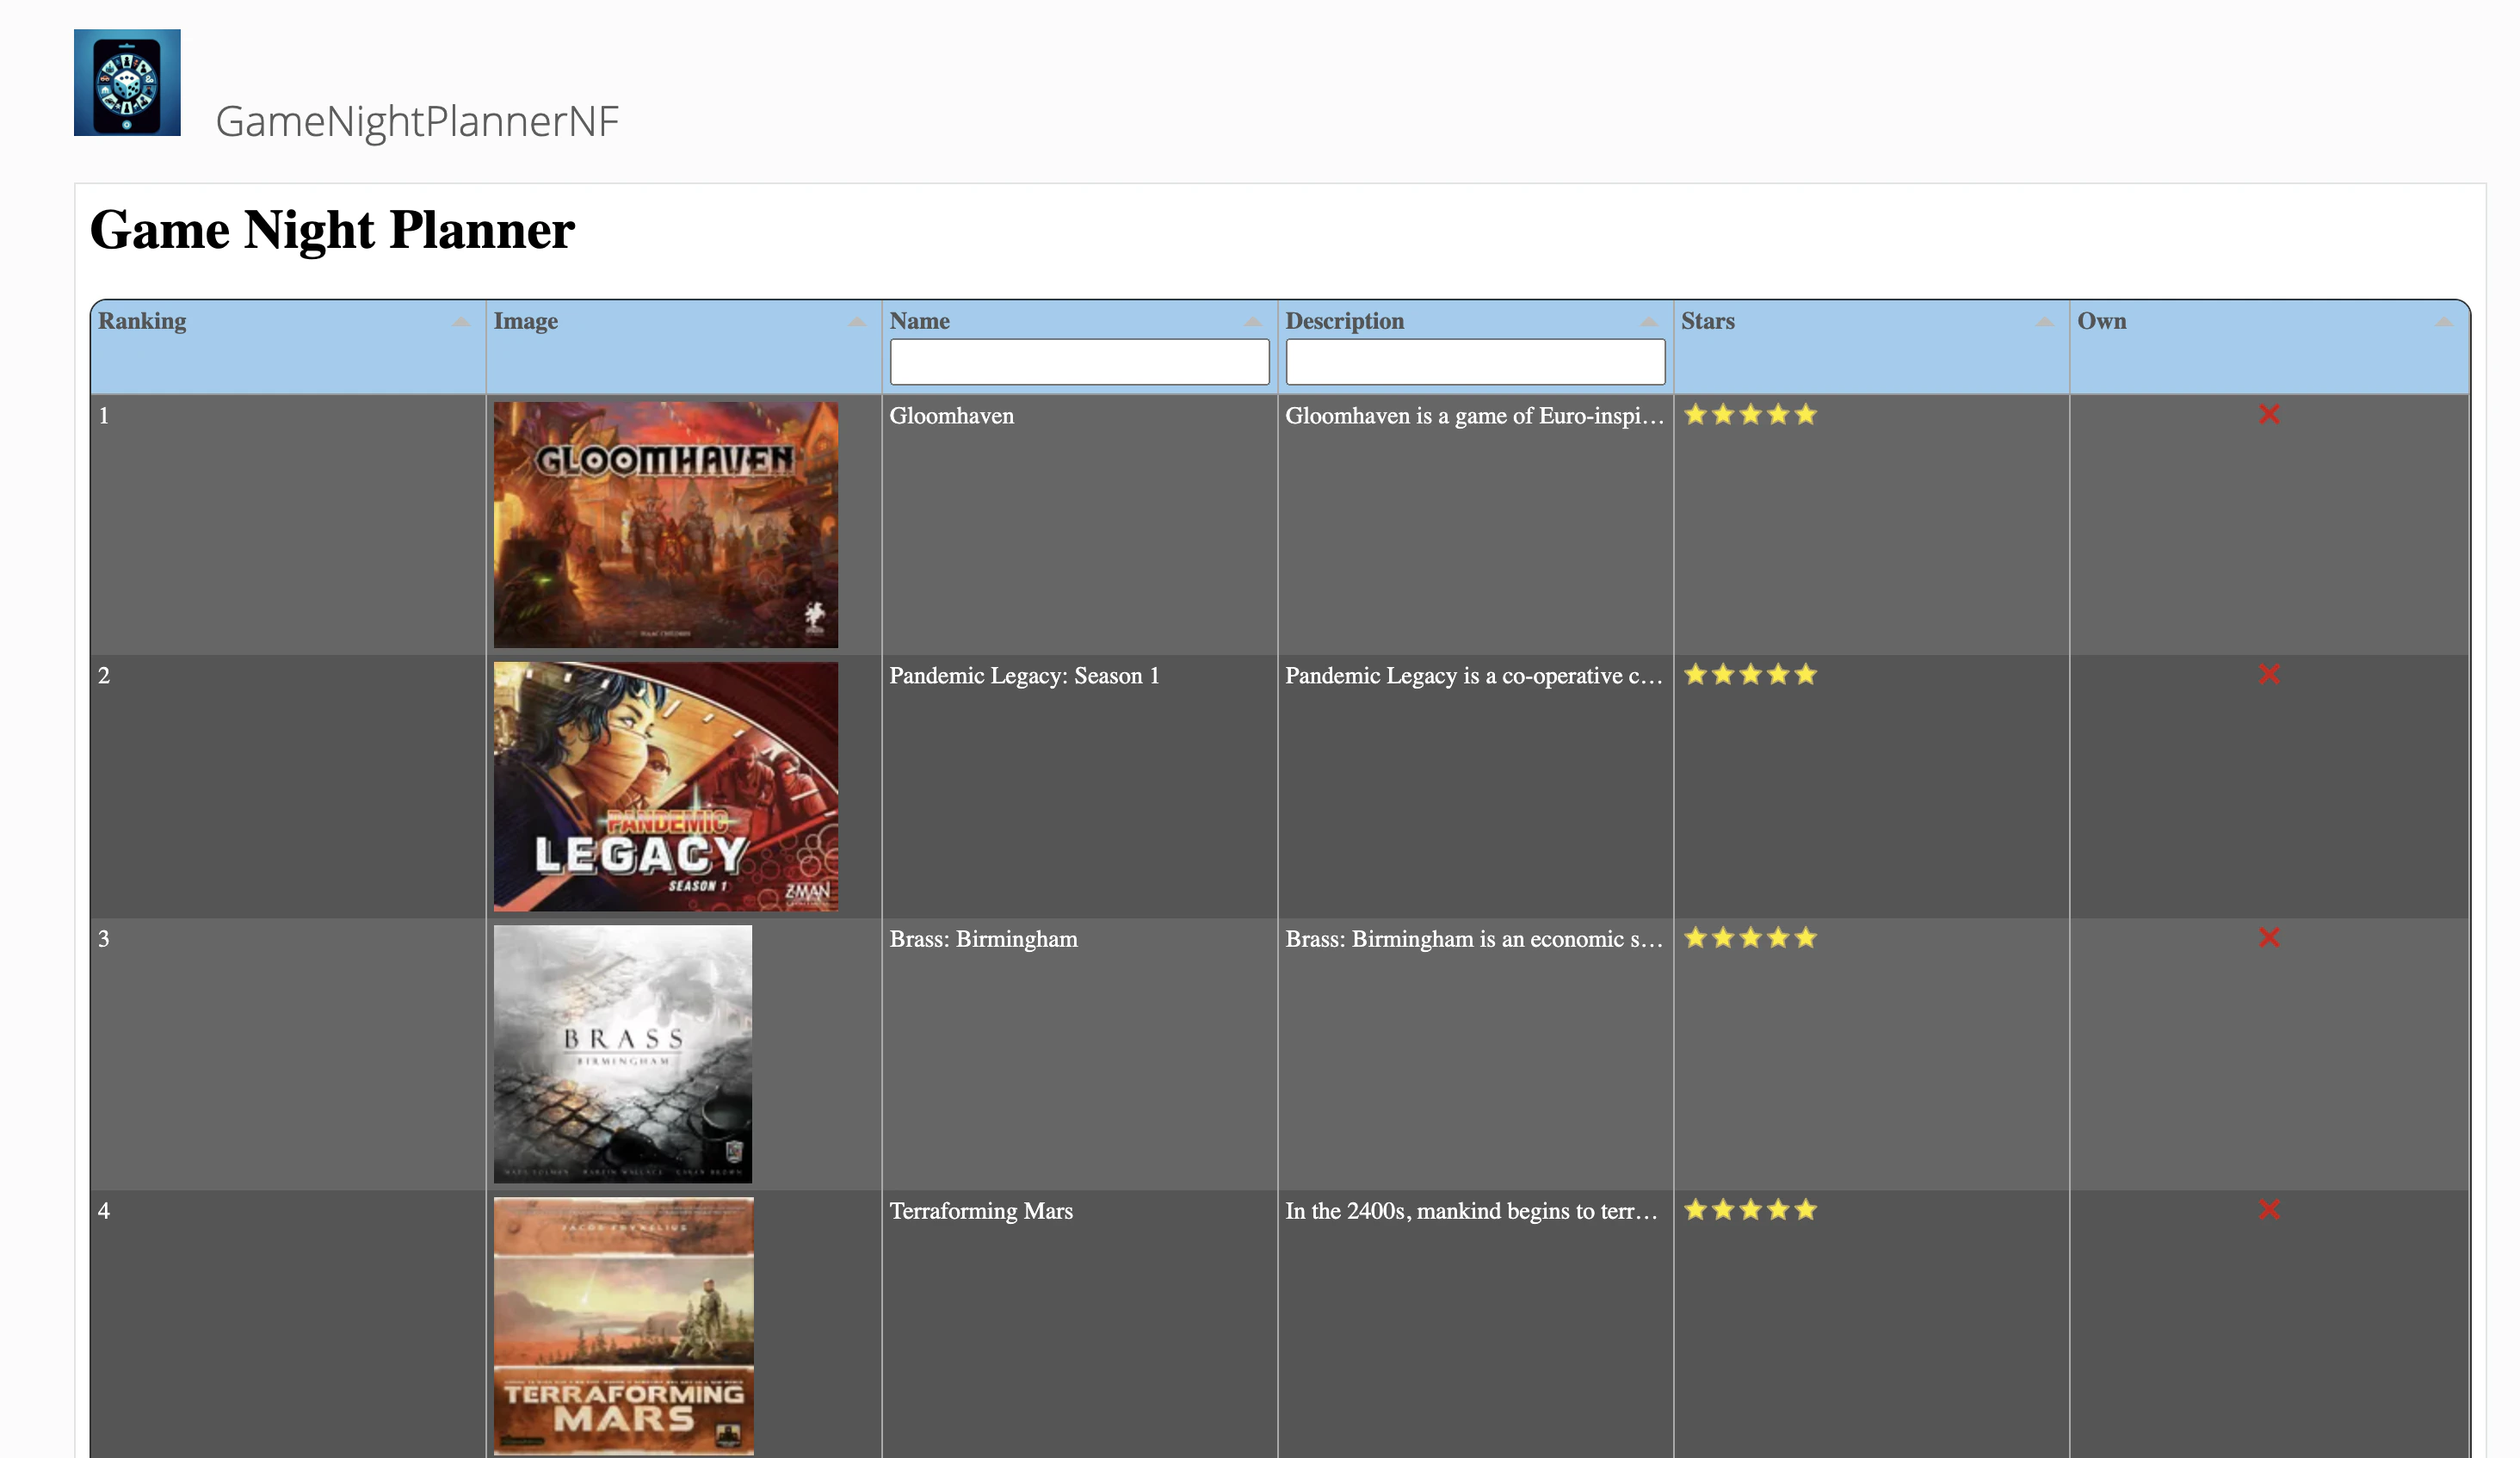Click the Stars column header label
Image resolution: width=2520 pixels, height=1458 pixels.
[1708, 321]
